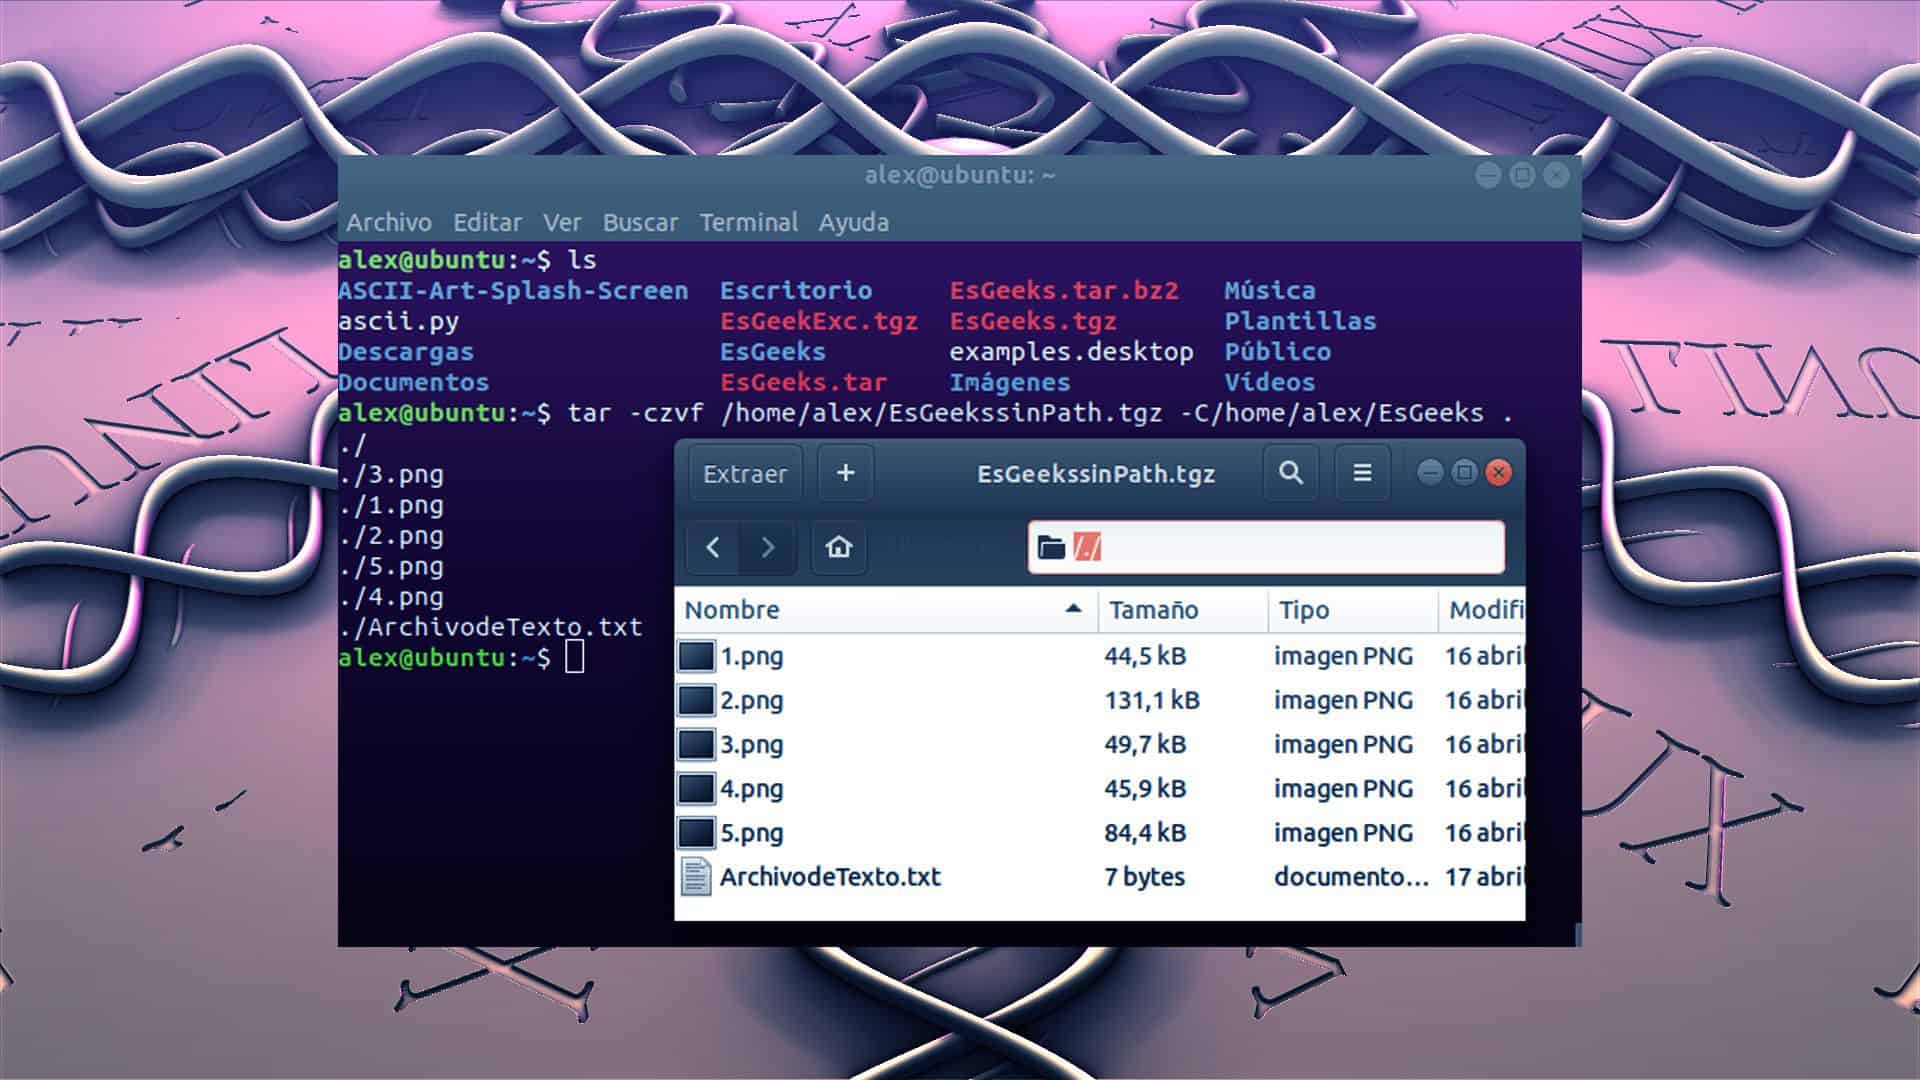The image size is (1920, 1080).
Task: Toggle the sort order arrow on Nombre column
Action: pyautogui.click(x=1072, y=607)
